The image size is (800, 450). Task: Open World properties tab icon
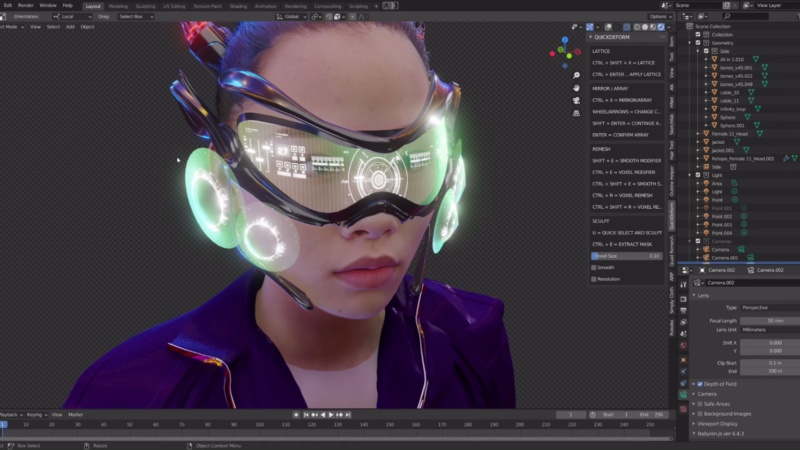(x=683, y=346)
